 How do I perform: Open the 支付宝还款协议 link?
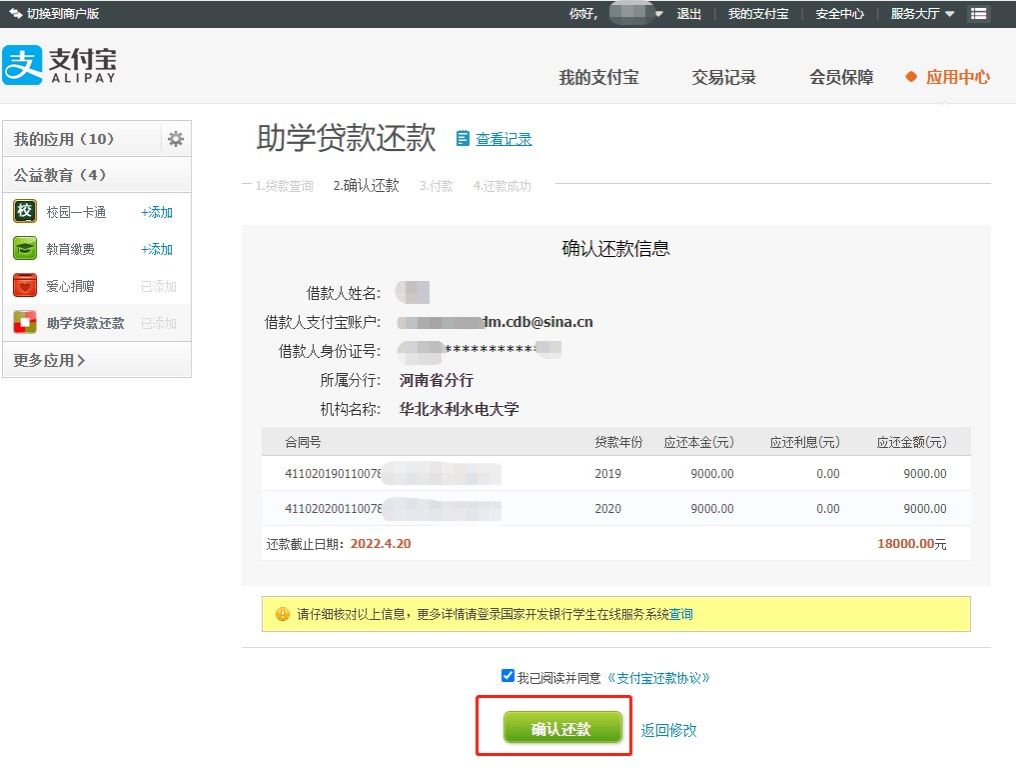coord(658,678)
